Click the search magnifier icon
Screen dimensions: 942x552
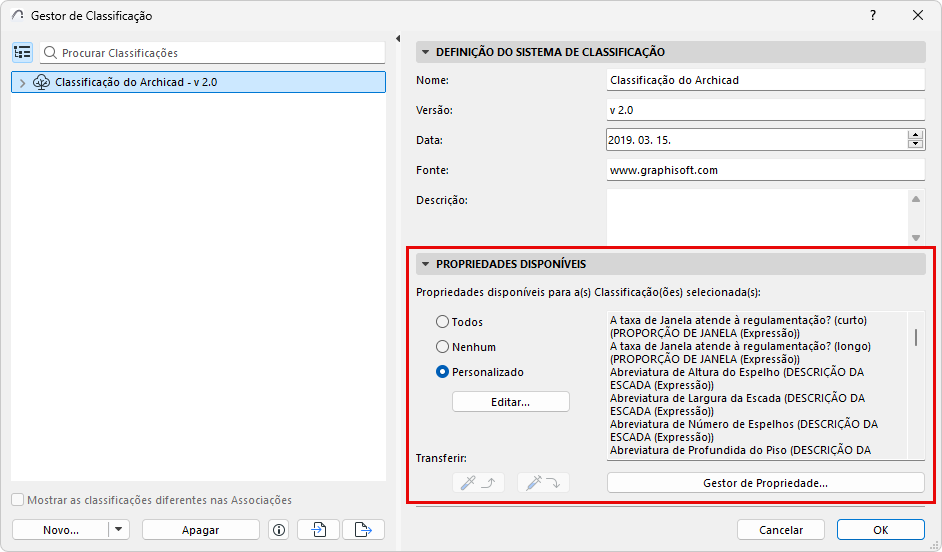(50, 53)
